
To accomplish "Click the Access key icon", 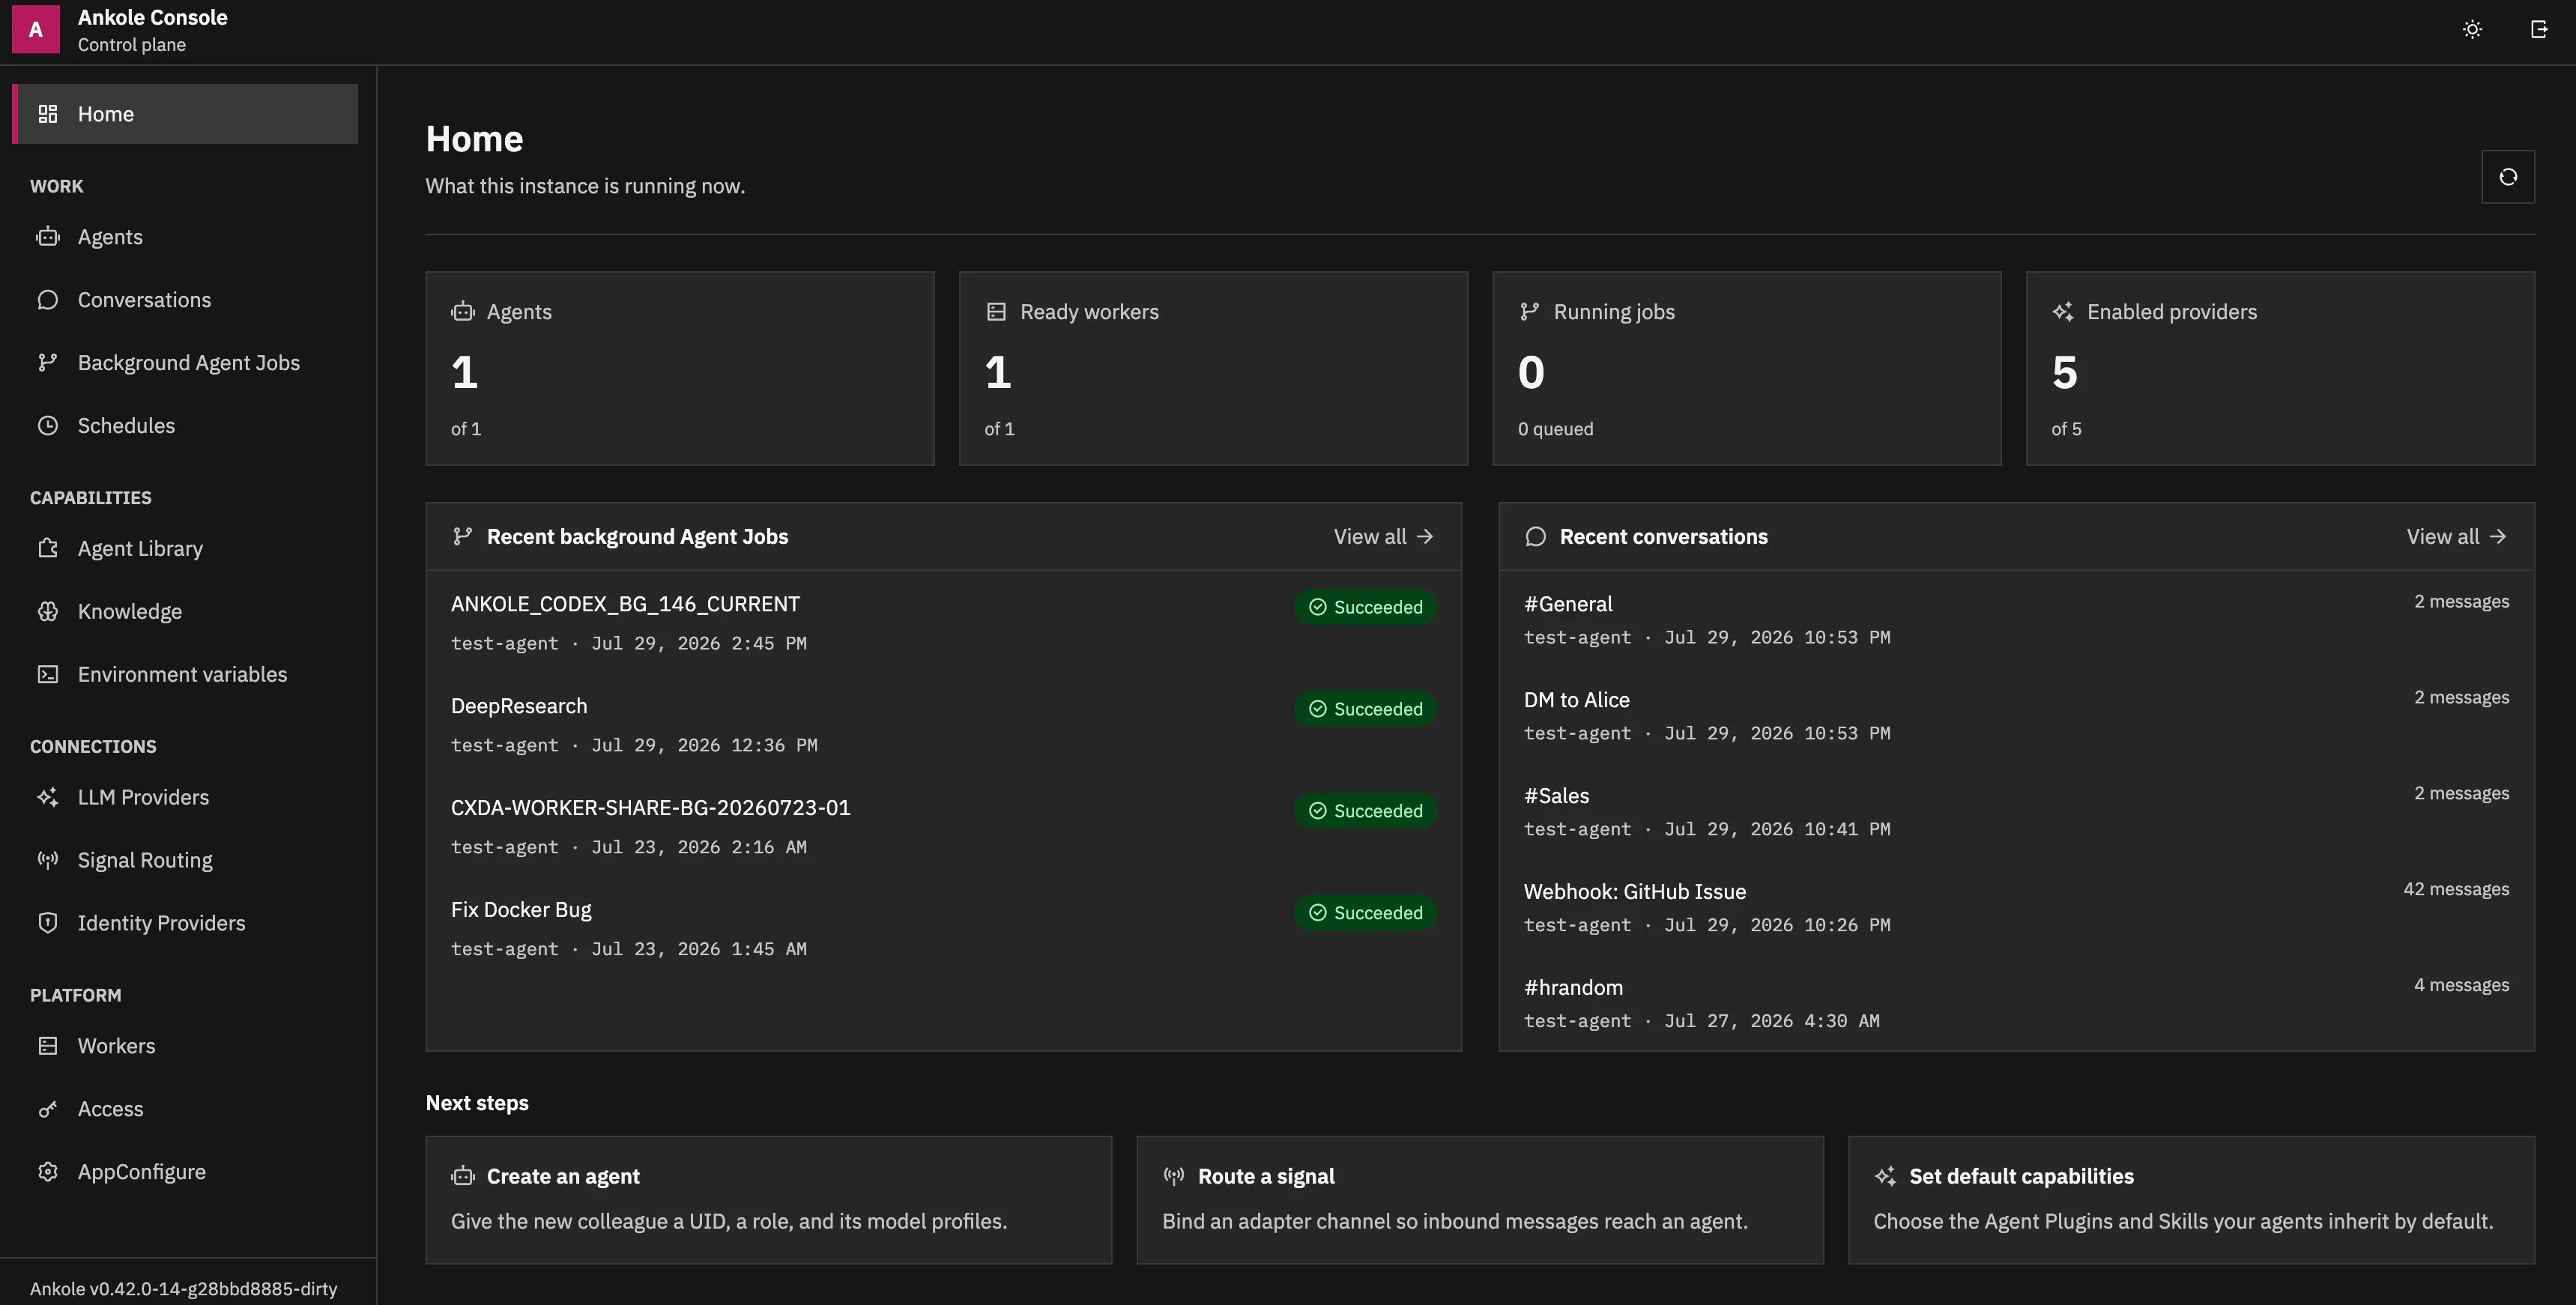I will point(48,1110).
